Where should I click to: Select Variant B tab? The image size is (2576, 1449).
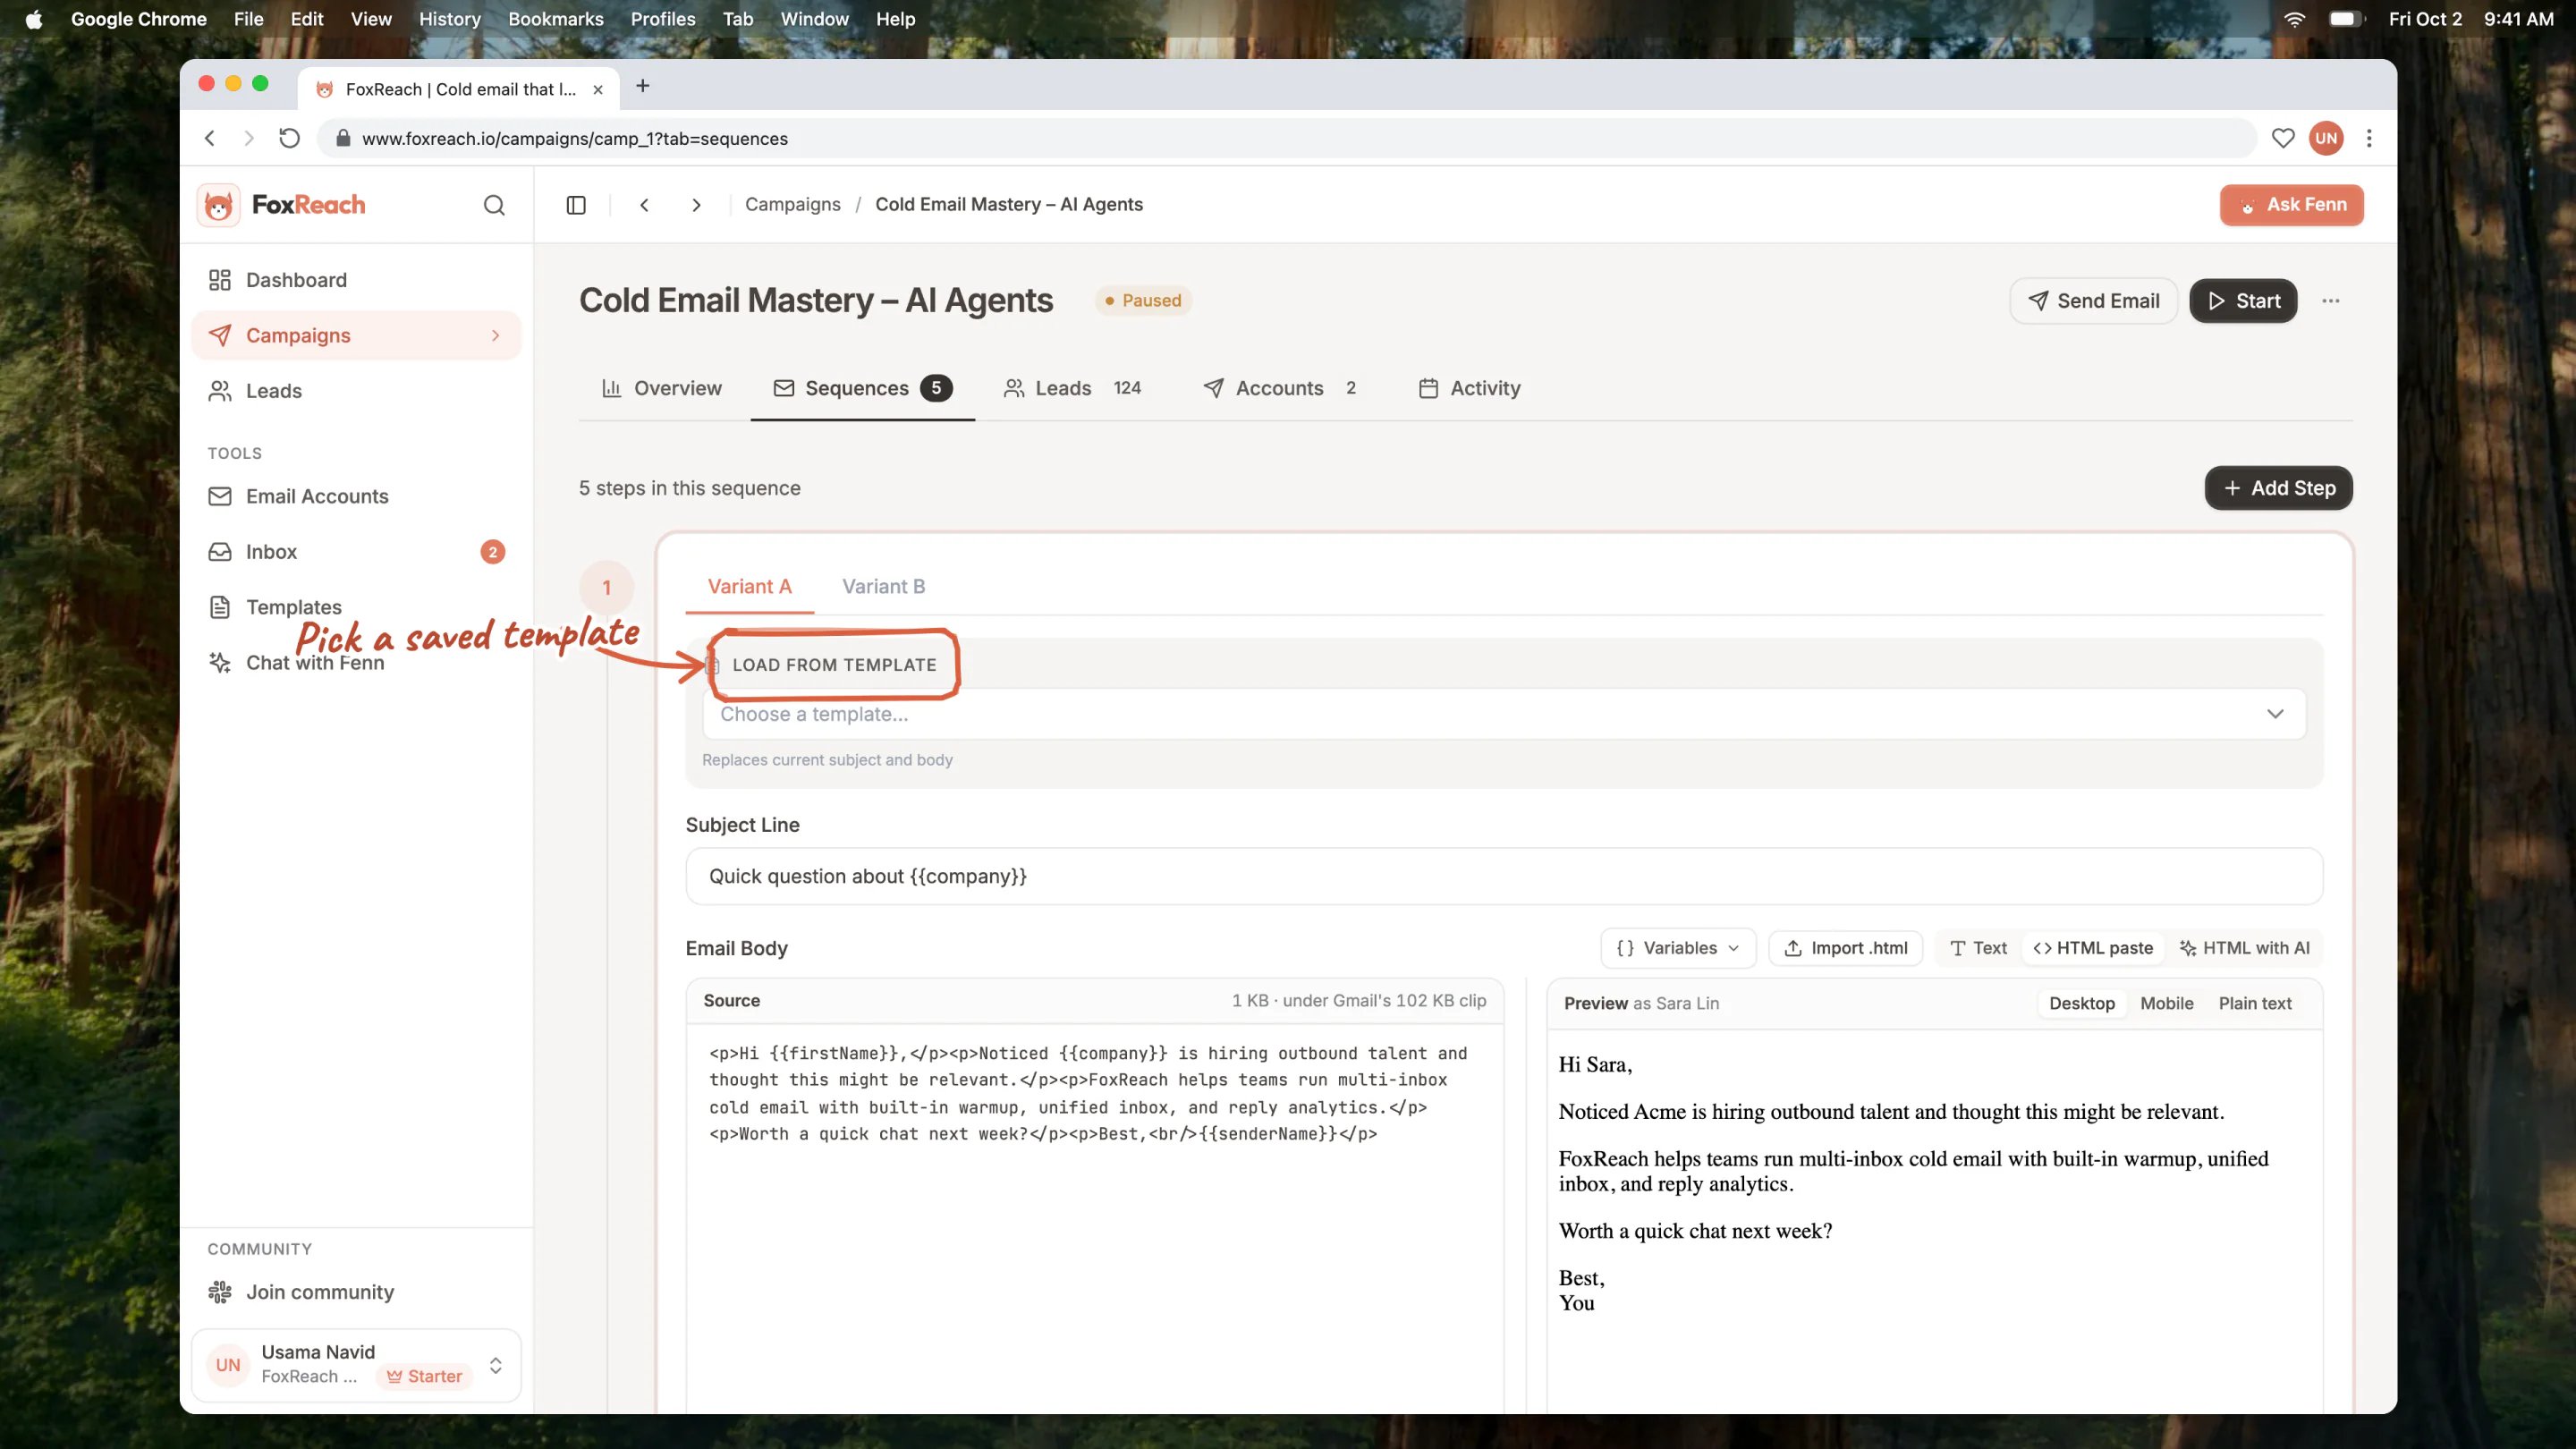click(x=883, y=587)
